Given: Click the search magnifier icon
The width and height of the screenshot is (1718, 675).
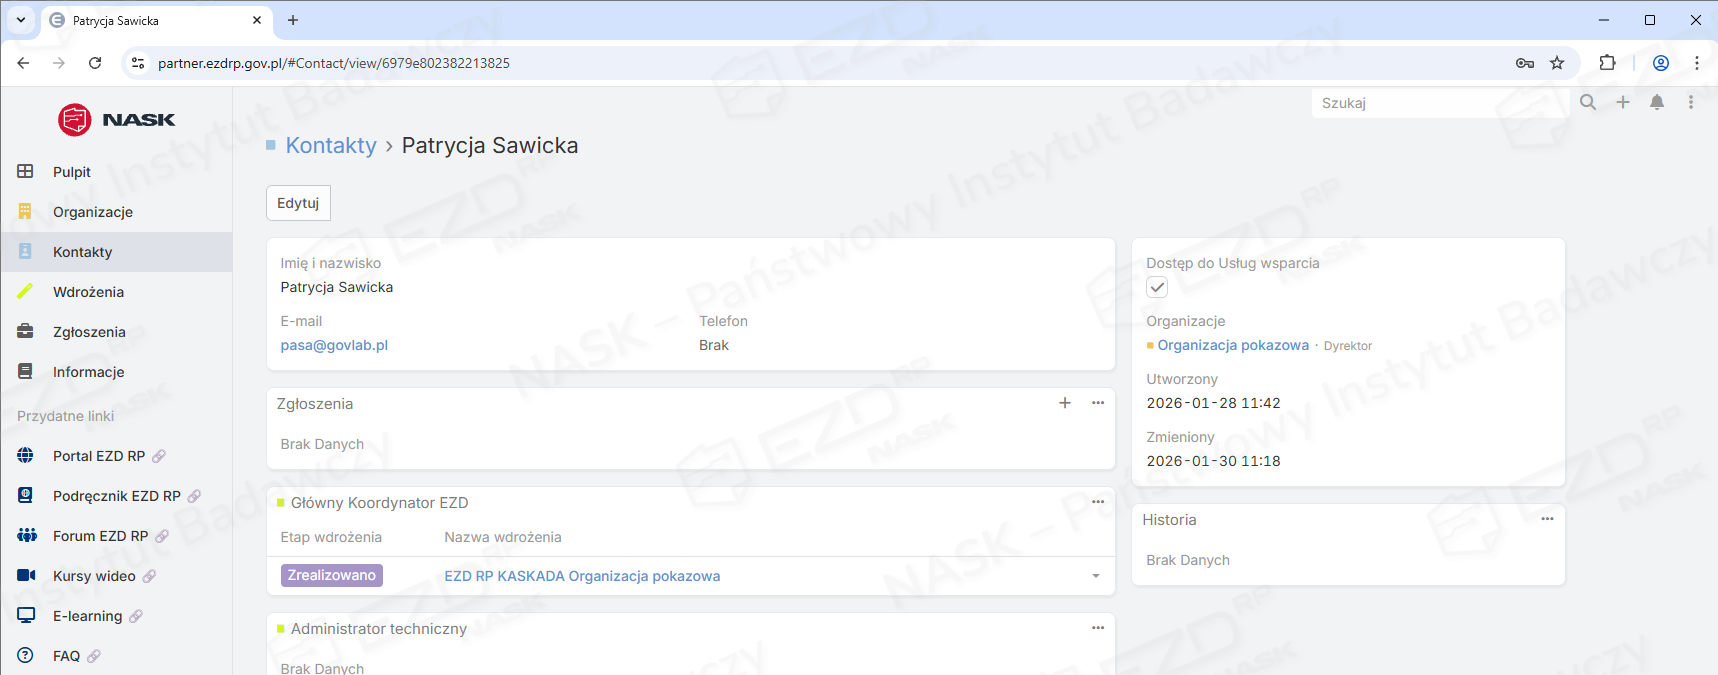Looking at the screenshot, I should tap(1588, 102).
